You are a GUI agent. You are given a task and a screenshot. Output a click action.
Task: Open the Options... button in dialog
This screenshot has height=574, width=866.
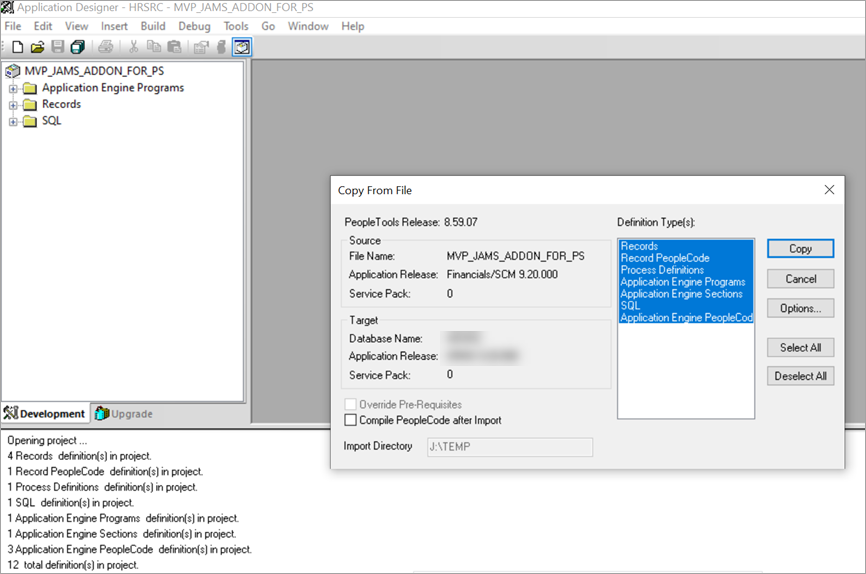pos(800,309)
